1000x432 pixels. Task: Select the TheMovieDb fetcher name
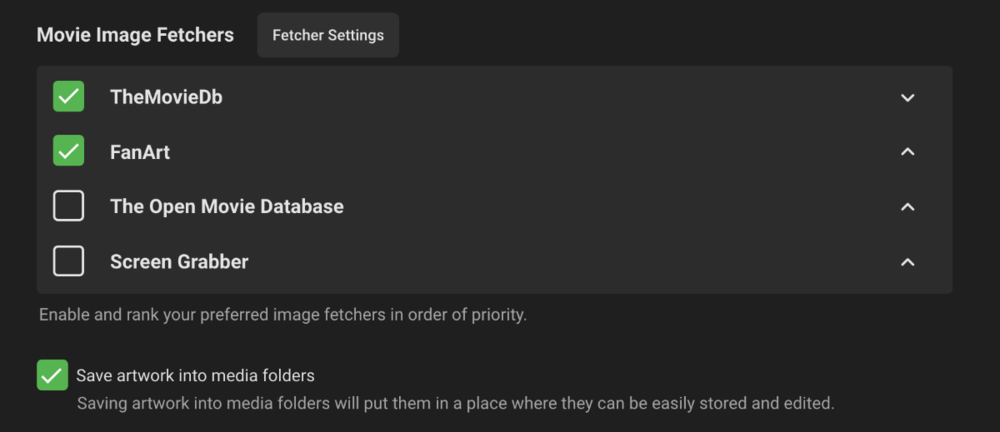(166, 97)
